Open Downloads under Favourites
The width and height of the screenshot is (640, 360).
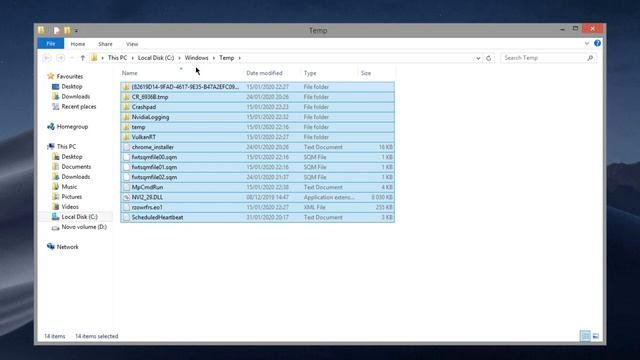(x=76, y=97)
